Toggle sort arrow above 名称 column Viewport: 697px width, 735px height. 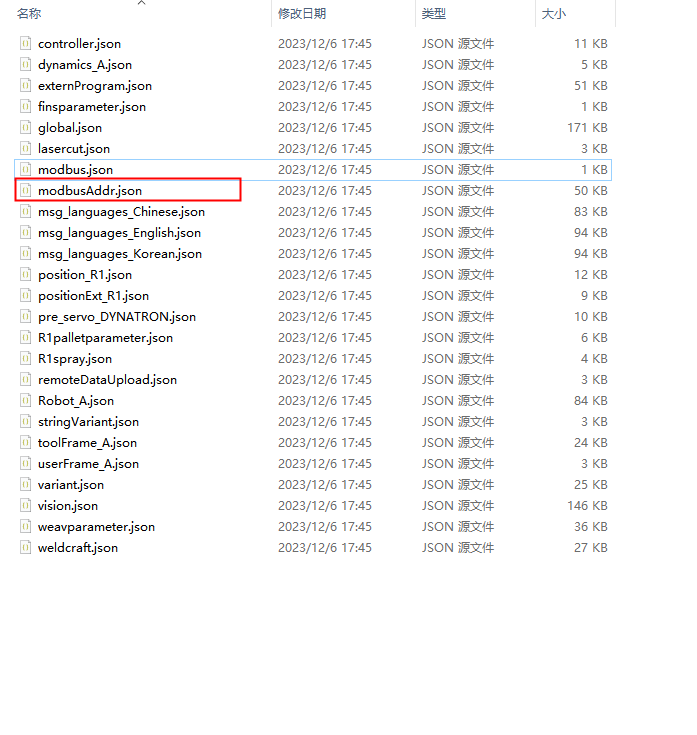[141, 3]
